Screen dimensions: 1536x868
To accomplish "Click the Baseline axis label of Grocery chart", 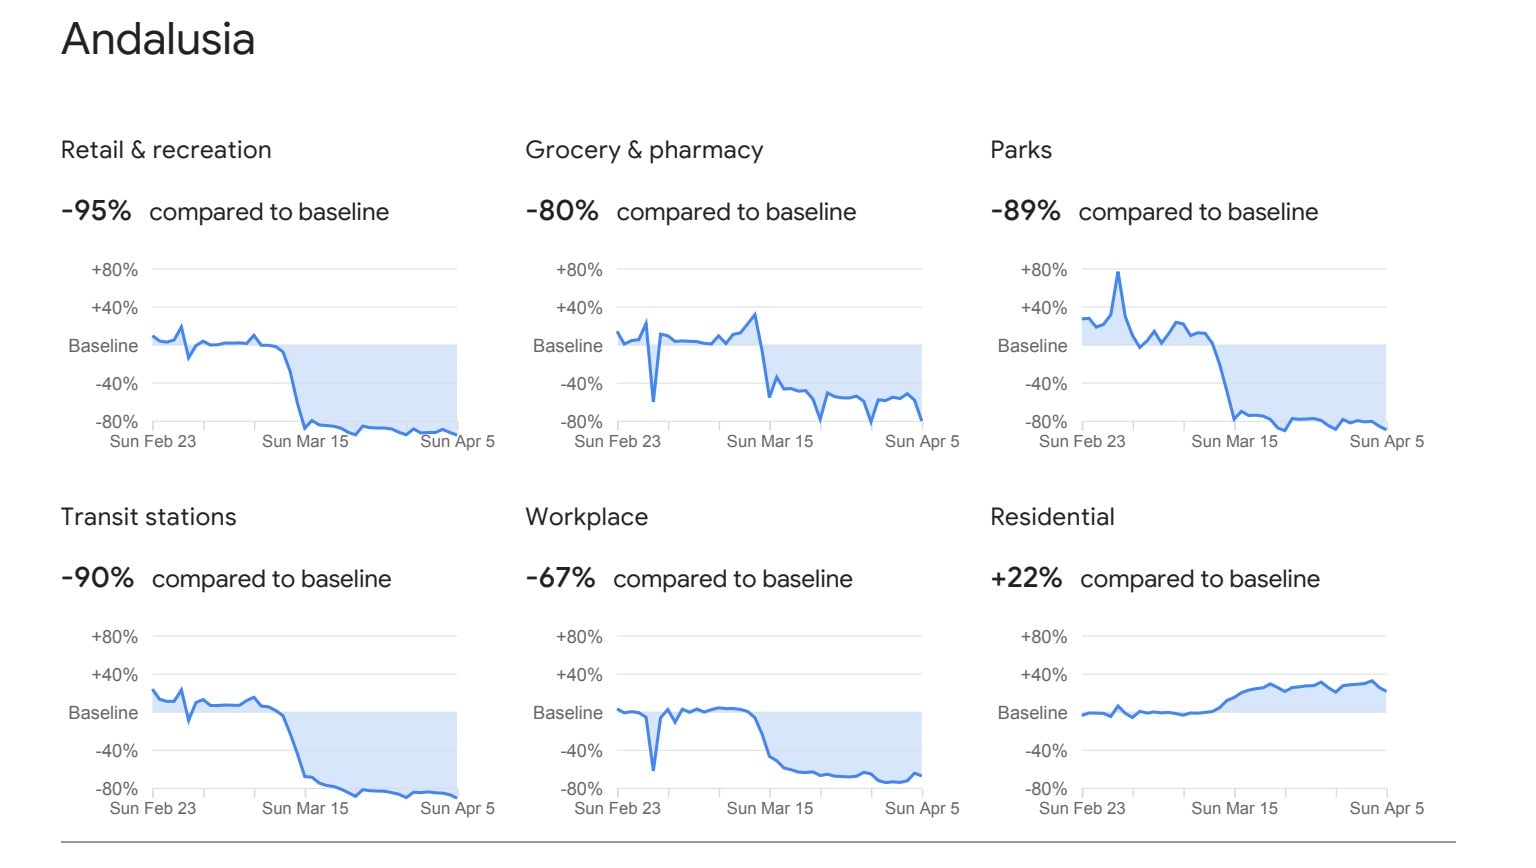I will (x=568, y=346).
